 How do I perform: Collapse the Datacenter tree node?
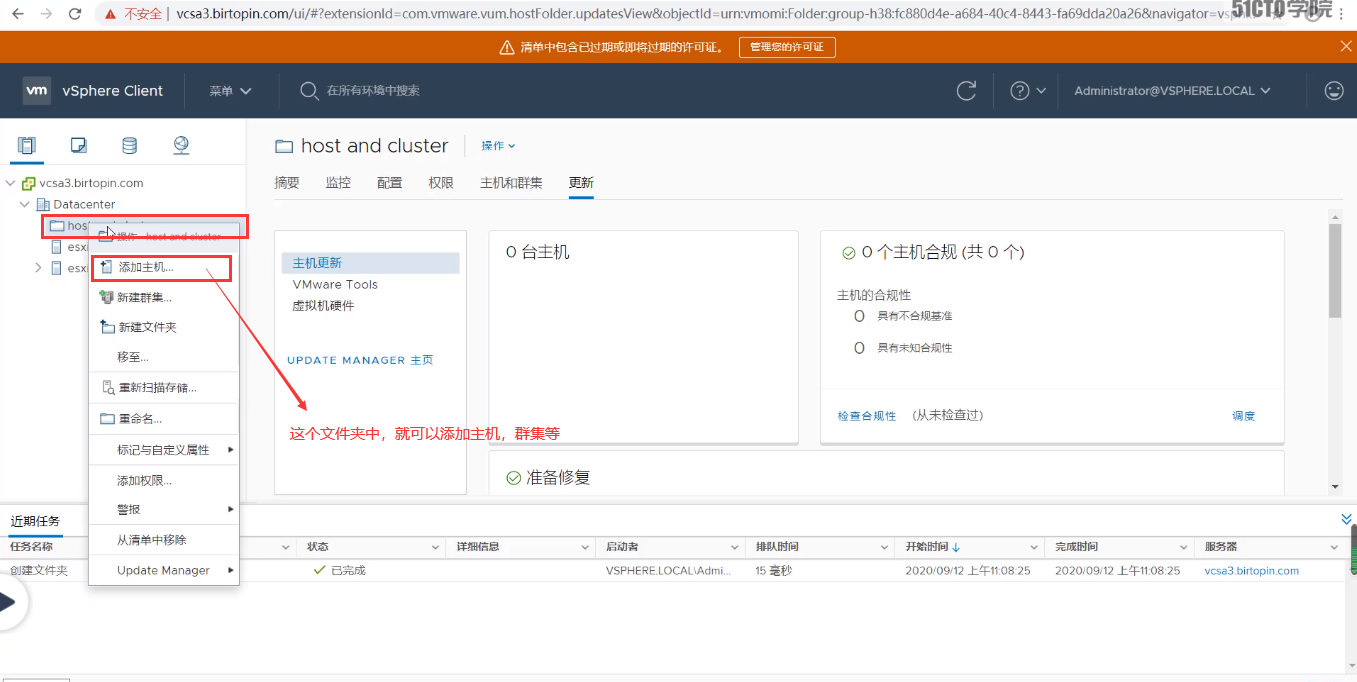[25, 204]
